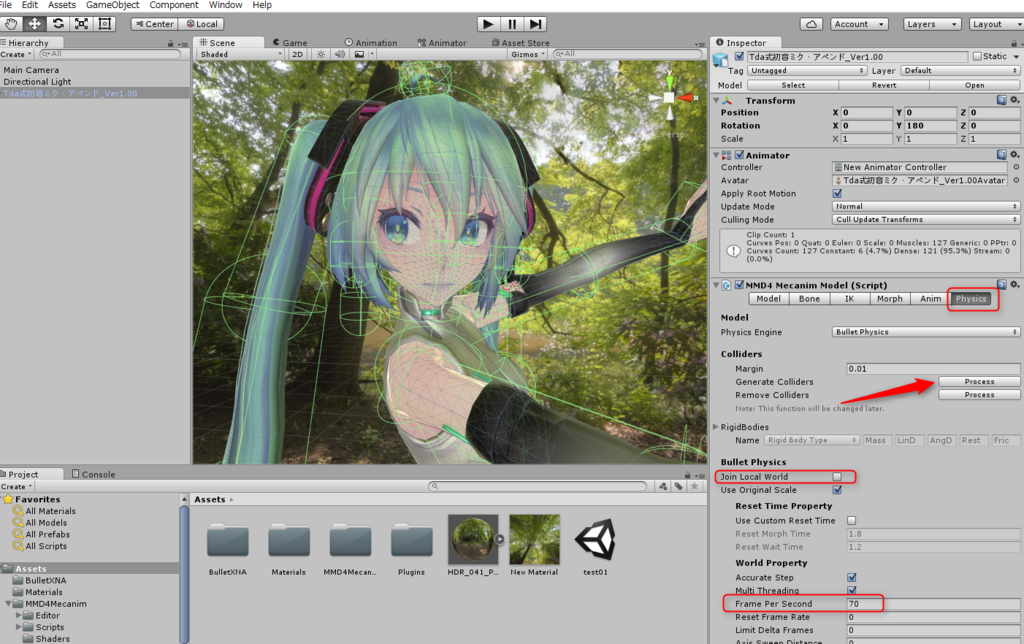
Task: Toggle the Local handle rotation button
Action: (x=201, y=24)
